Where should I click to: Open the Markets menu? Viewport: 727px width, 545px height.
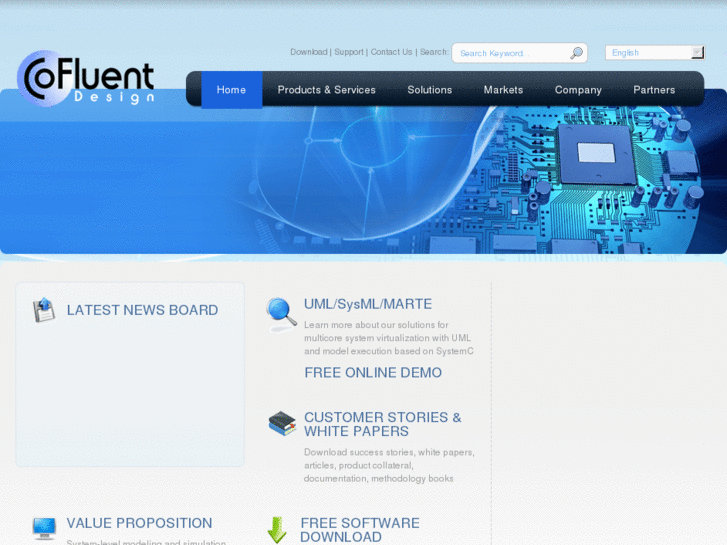[x=504, y=90]
